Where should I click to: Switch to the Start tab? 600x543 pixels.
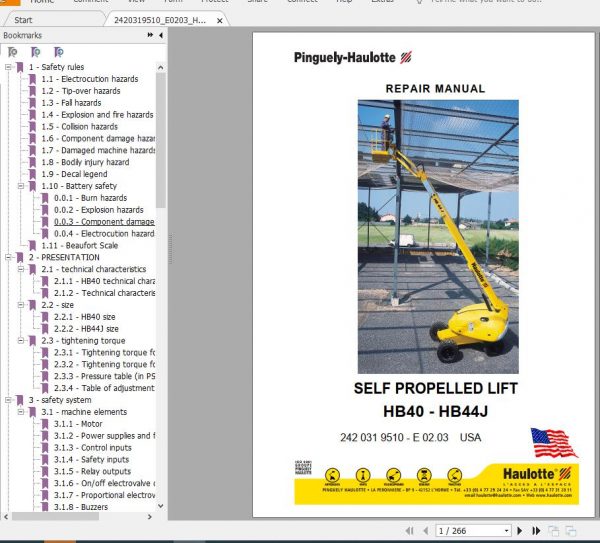pos(23,20)
